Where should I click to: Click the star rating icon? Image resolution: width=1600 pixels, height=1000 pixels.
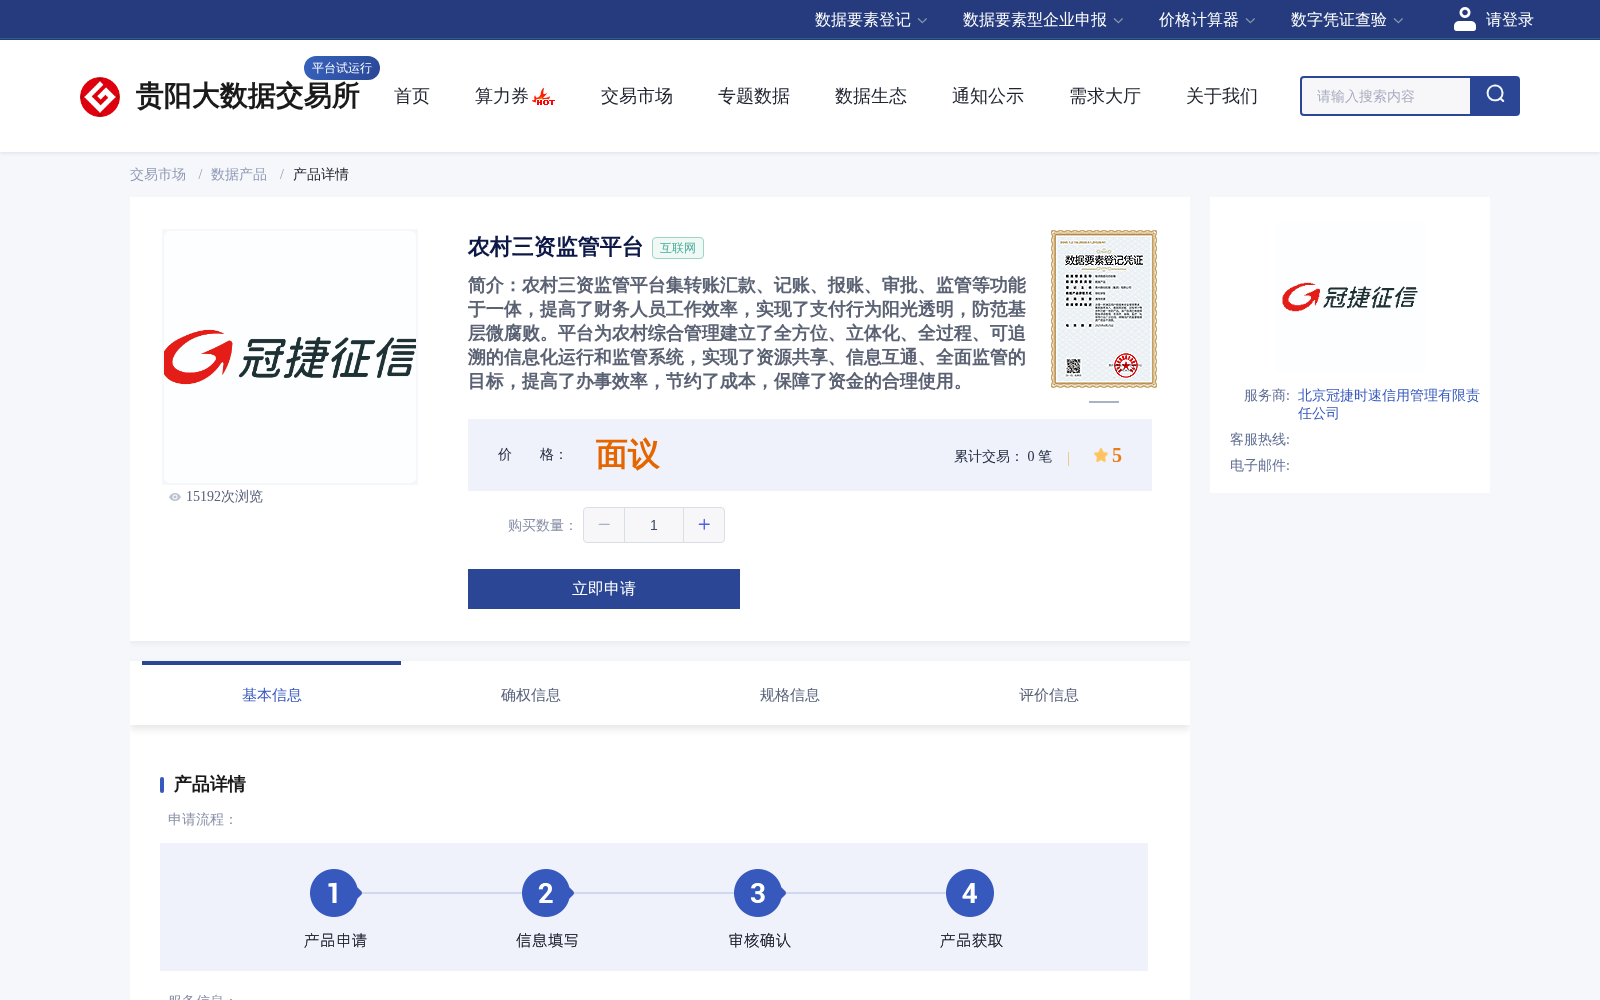click(1101, 455)
